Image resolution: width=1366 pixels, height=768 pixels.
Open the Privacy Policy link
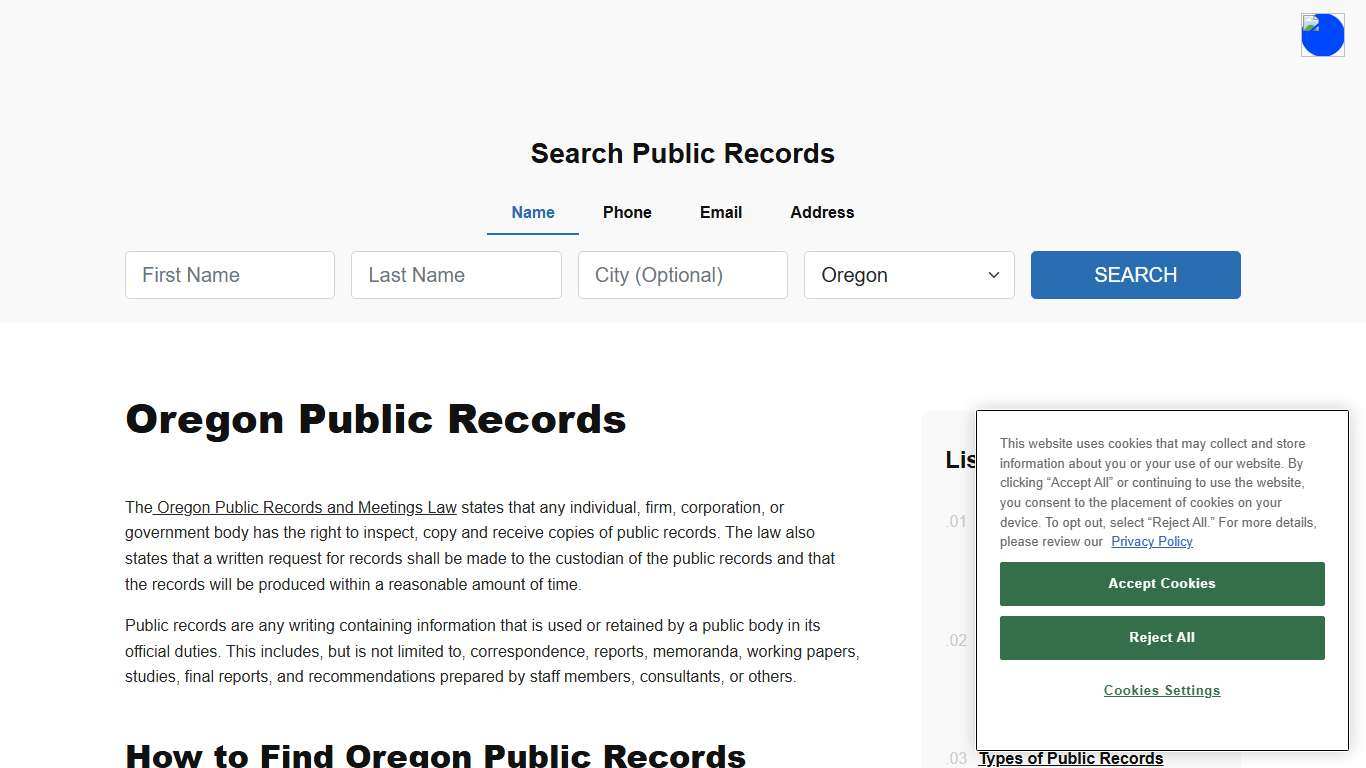(1151, 541)
